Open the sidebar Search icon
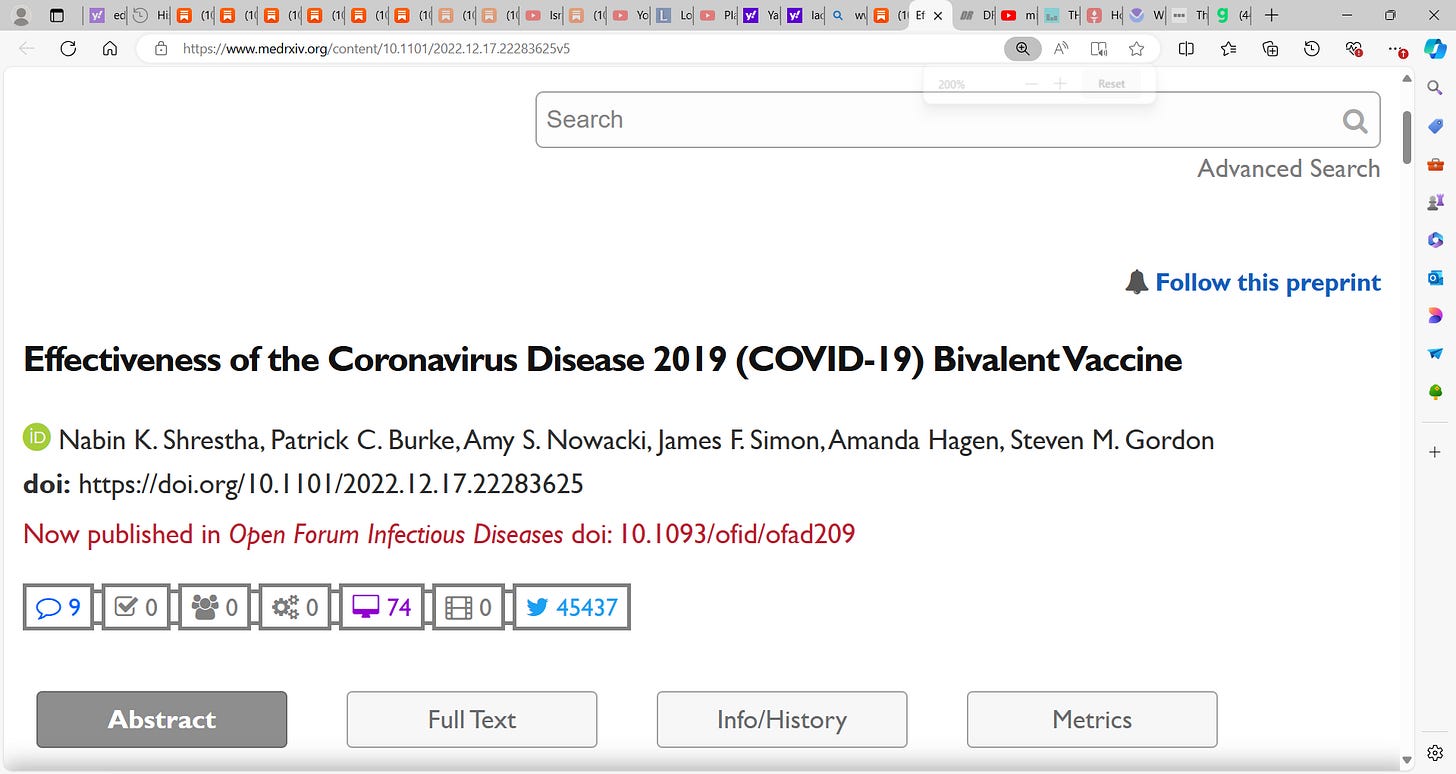Image resolution: width=1456 pixels, height=774 pixels. [1435, 89]
